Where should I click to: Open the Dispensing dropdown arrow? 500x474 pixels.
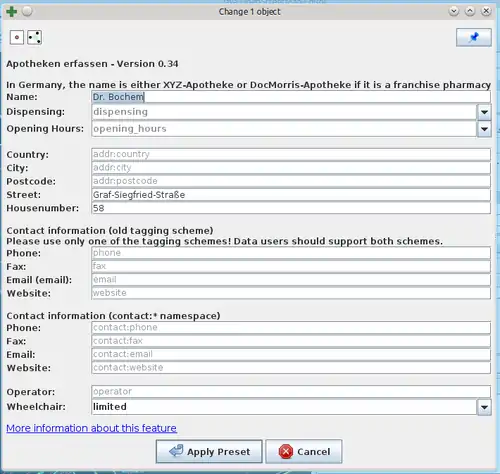point(484,112)
